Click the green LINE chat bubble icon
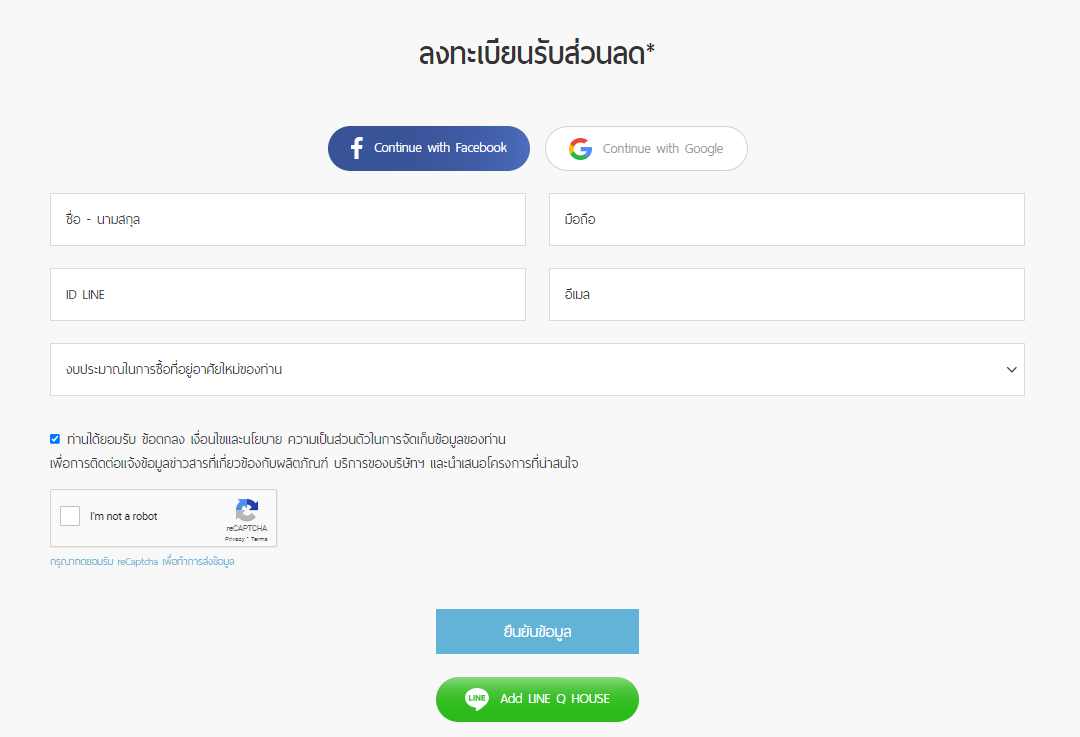The height and width of the screenshot is (737, 1080). click(477, 699)
